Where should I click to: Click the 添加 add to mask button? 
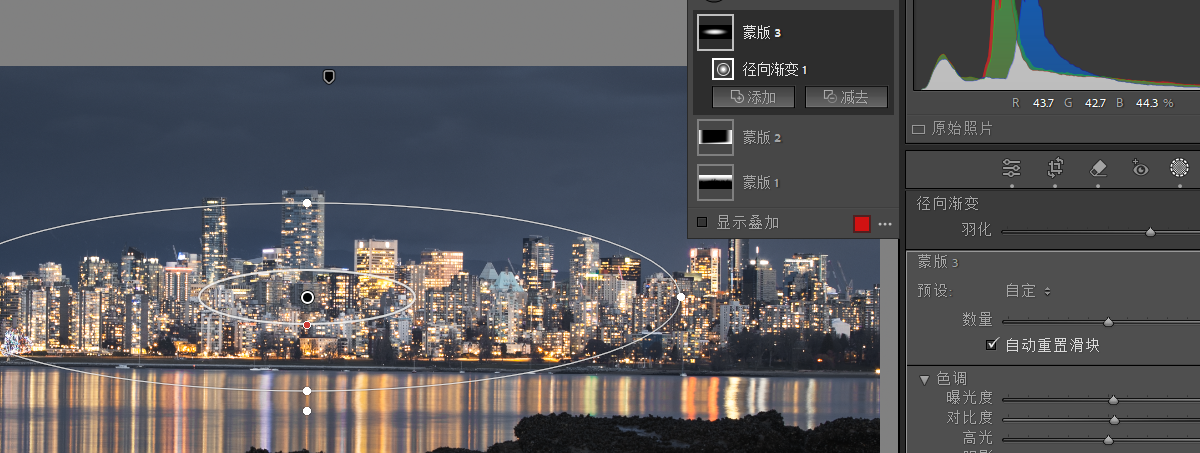753,97
